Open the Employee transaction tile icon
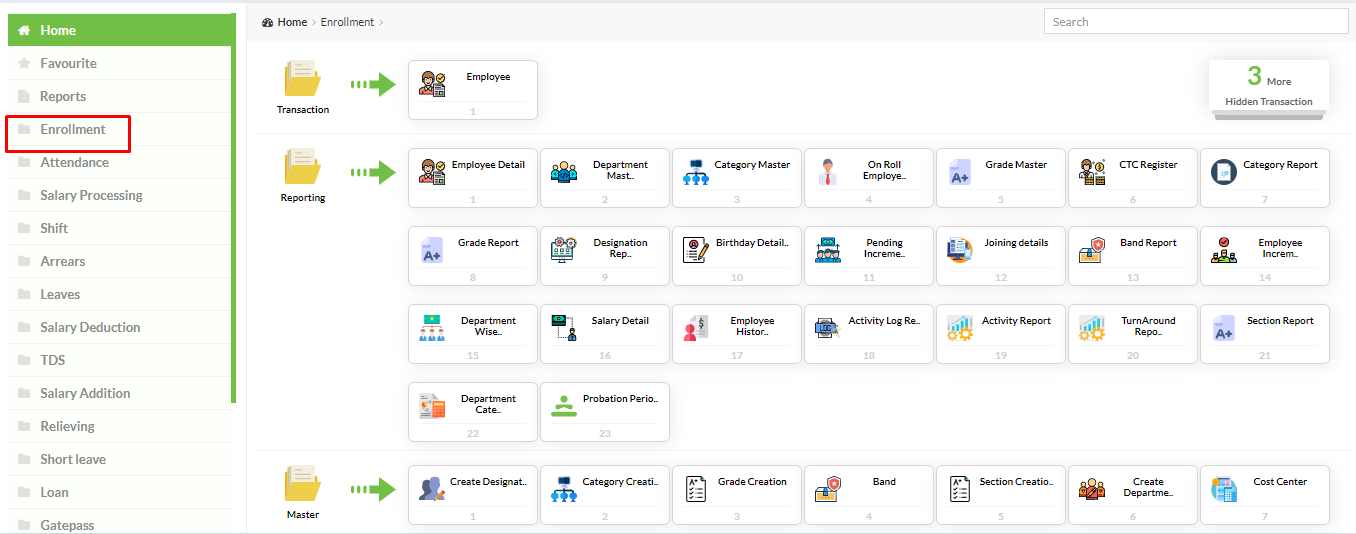 [433, 83]
